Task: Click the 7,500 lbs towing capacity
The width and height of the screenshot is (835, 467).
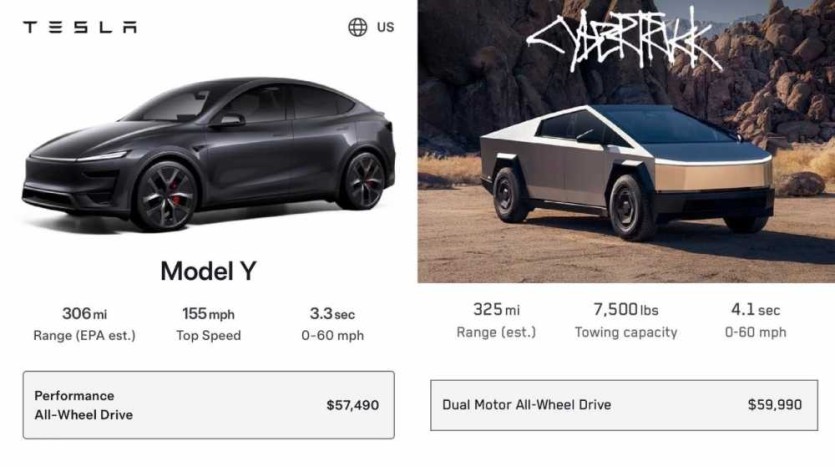Action: tap(625, 320)
